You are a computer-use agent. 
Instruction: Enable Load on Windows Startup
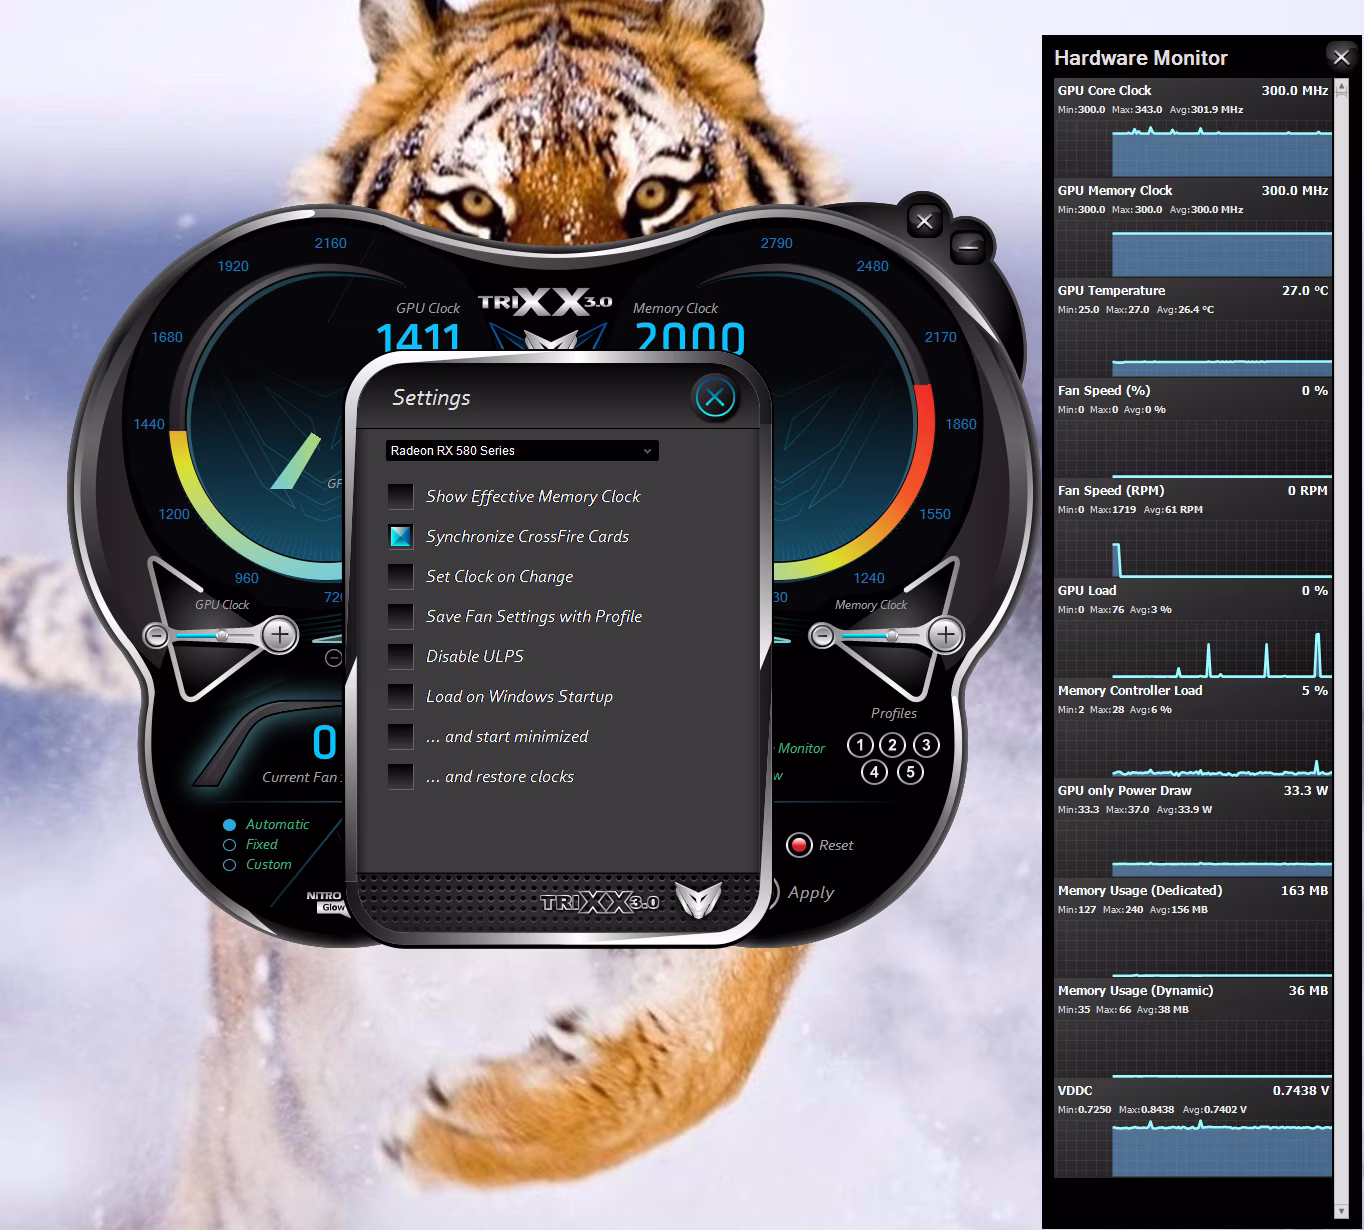coord(401,697)
